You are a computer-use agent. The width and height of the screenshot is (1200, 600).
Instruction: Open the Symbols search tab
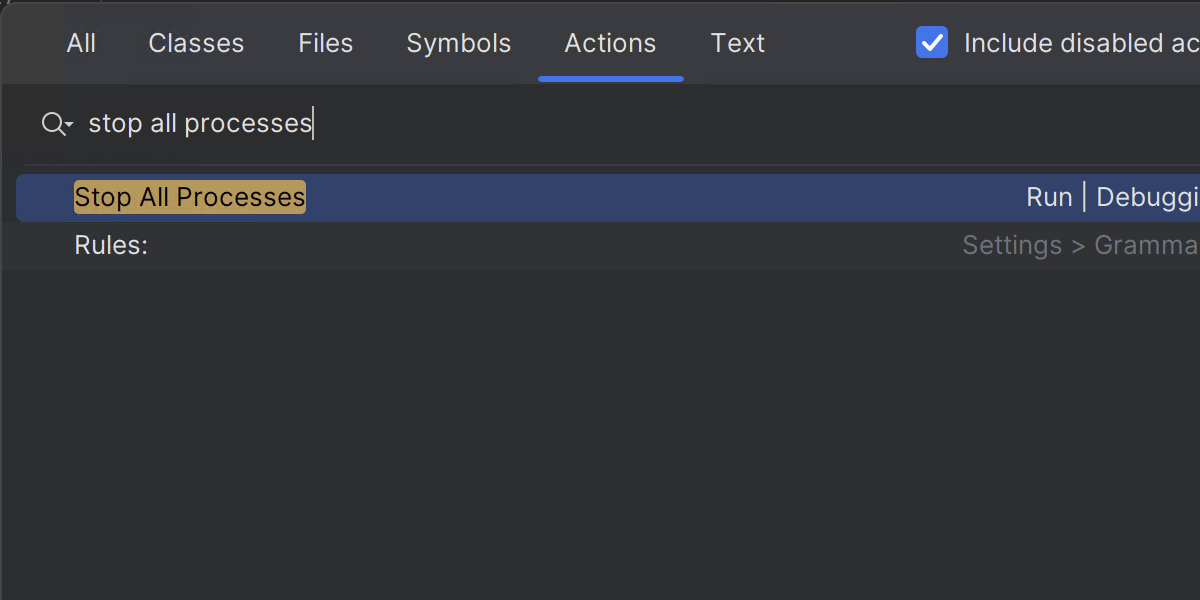[x=458, y=43]
